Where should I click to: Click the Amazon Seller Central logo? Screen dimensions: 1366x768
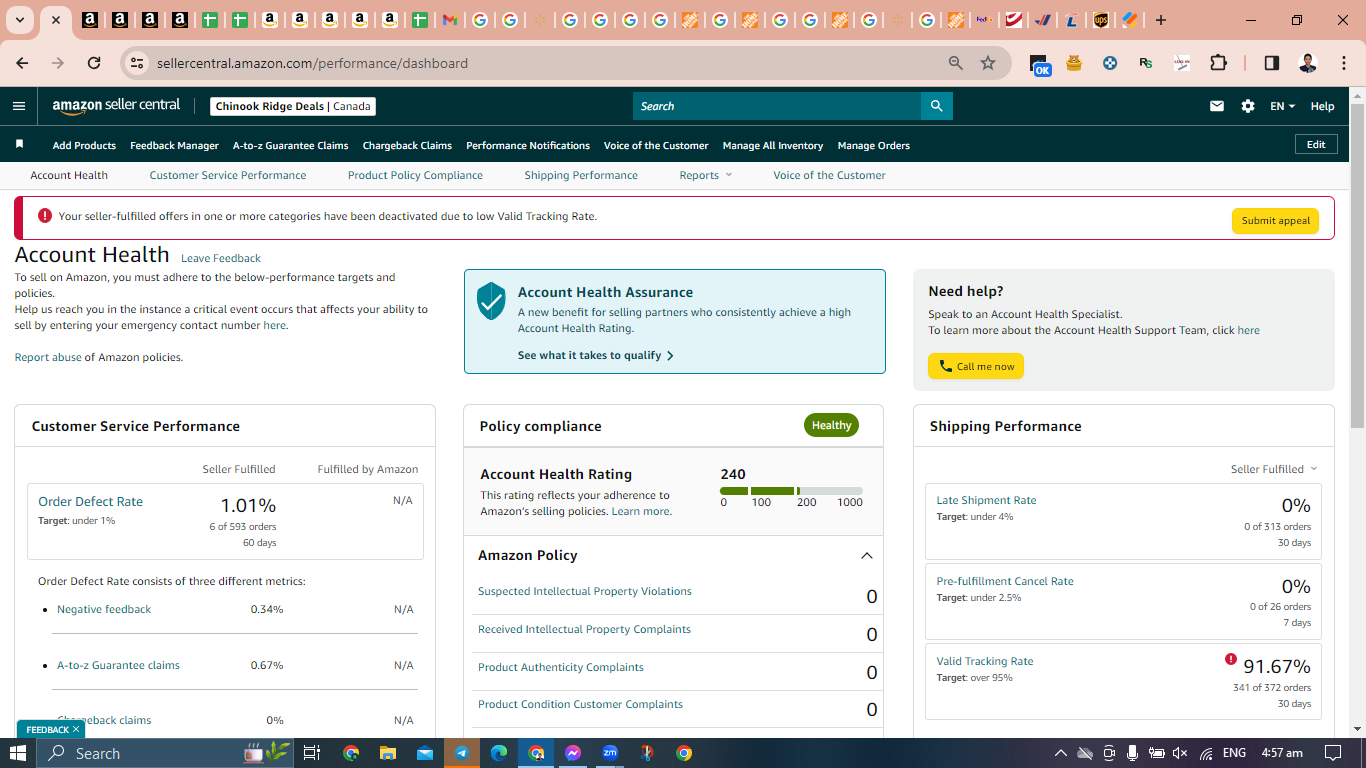click(x=116, y=106)
